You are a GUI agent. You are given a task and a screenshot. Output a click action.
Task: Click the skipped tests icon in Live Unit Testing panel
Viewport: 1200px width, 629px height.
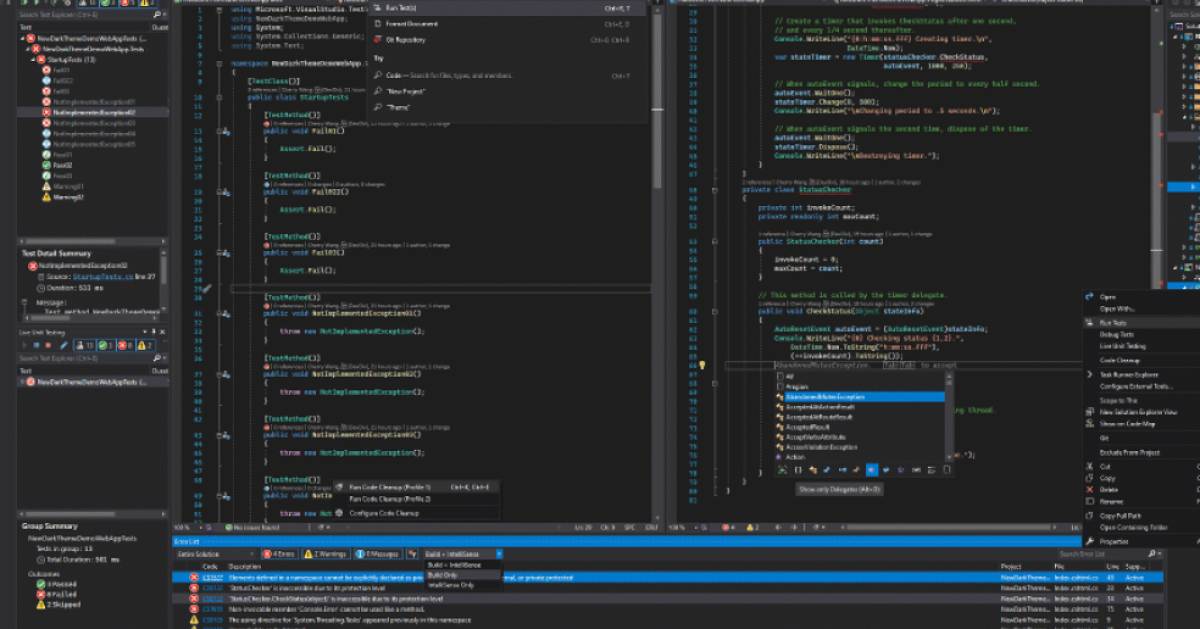tap(143, 345)
